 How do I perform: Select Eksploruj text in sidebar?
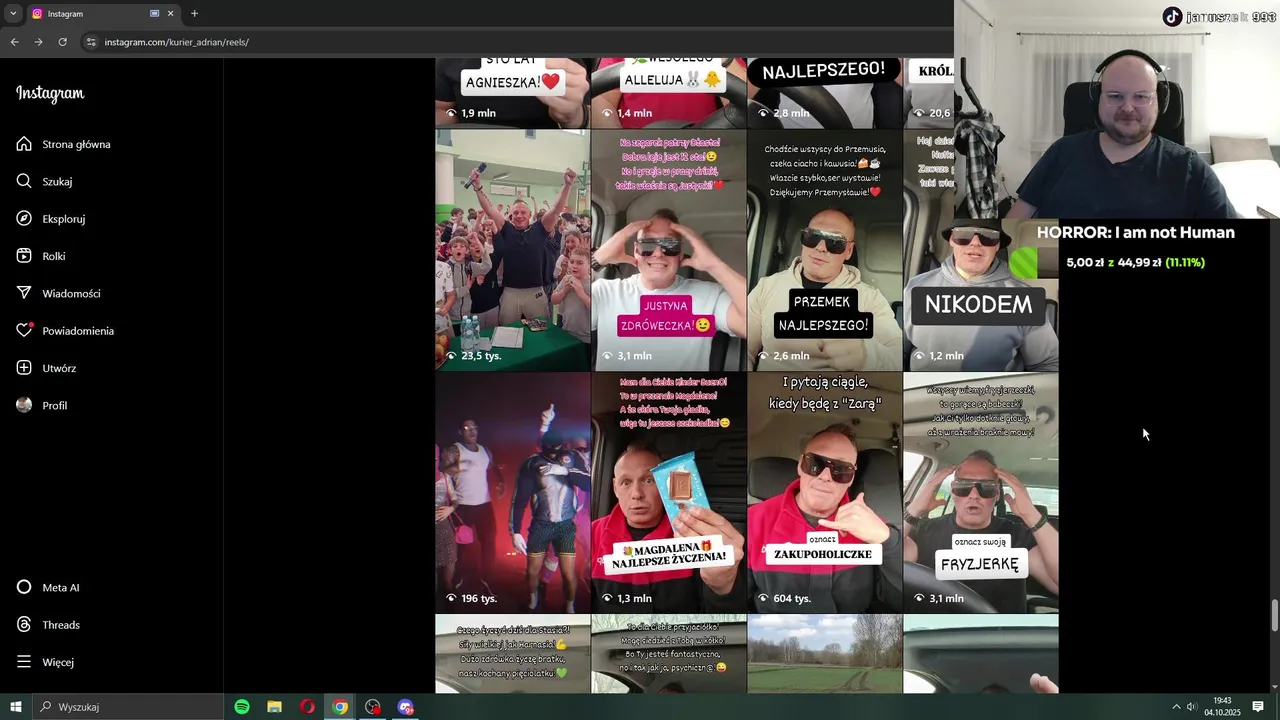64,219
